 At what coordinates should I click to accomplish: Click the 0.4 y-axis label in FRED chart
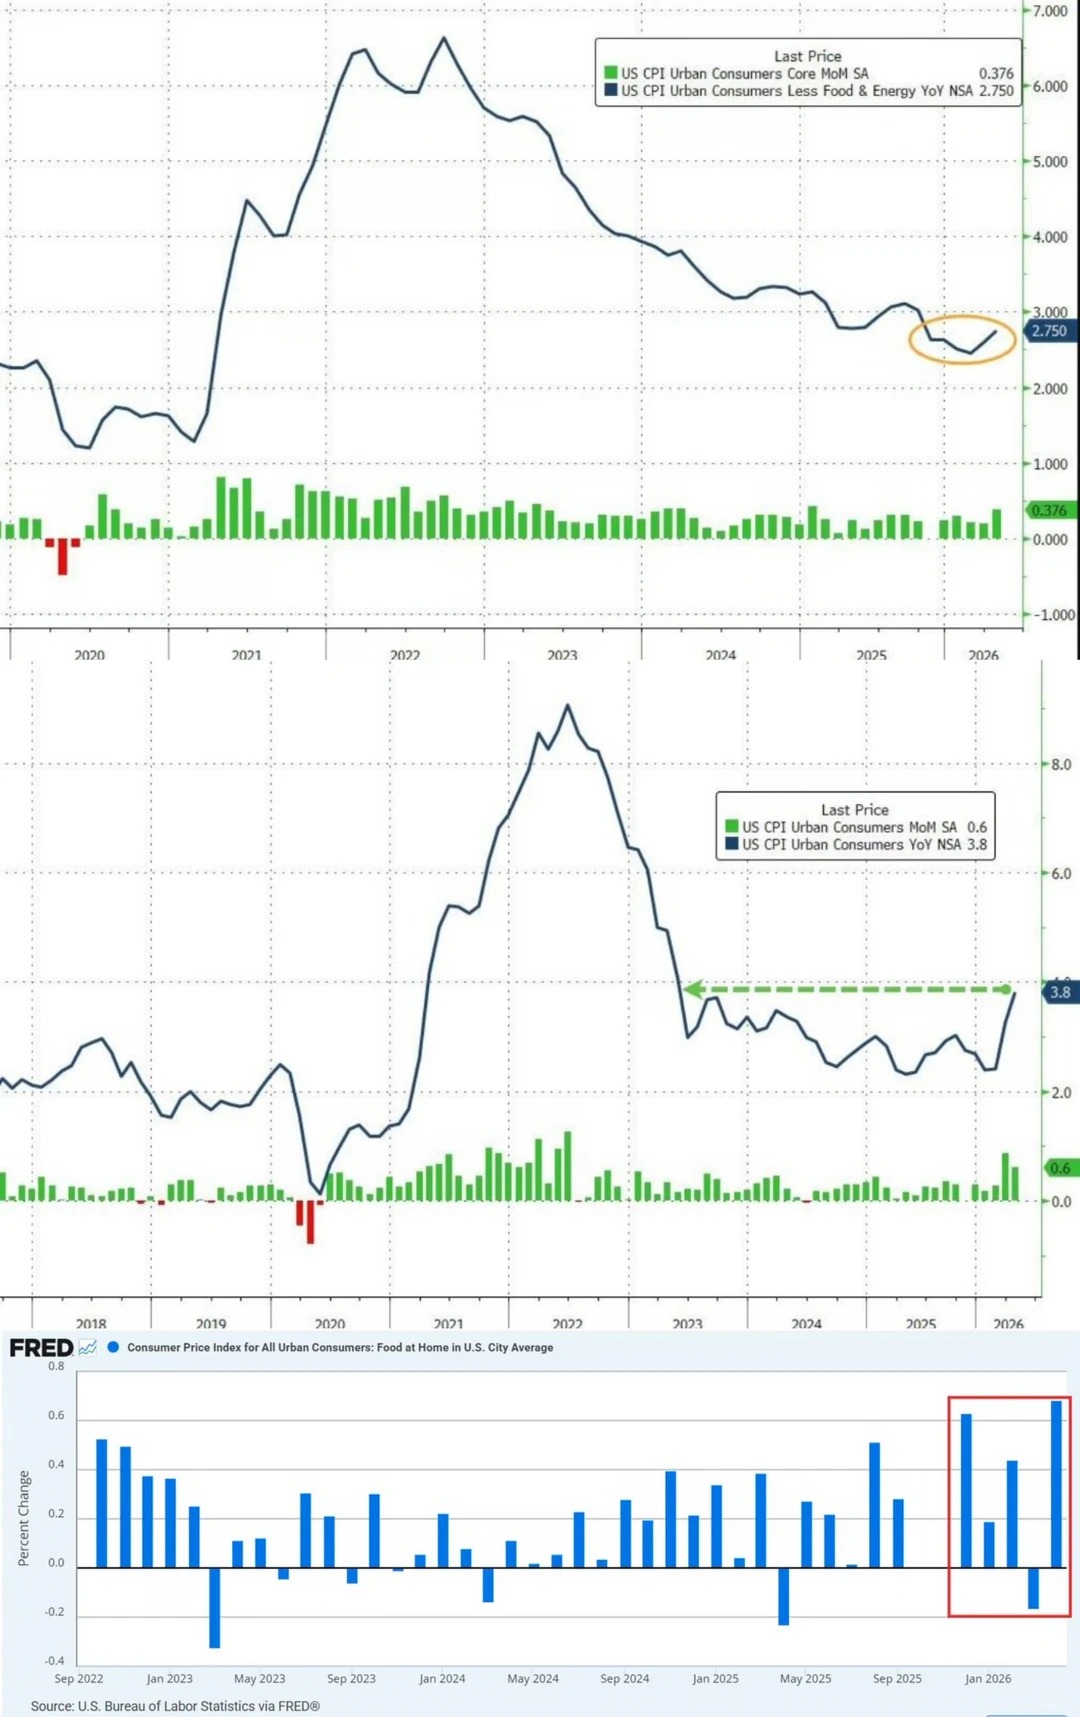tap(56, 1465)
